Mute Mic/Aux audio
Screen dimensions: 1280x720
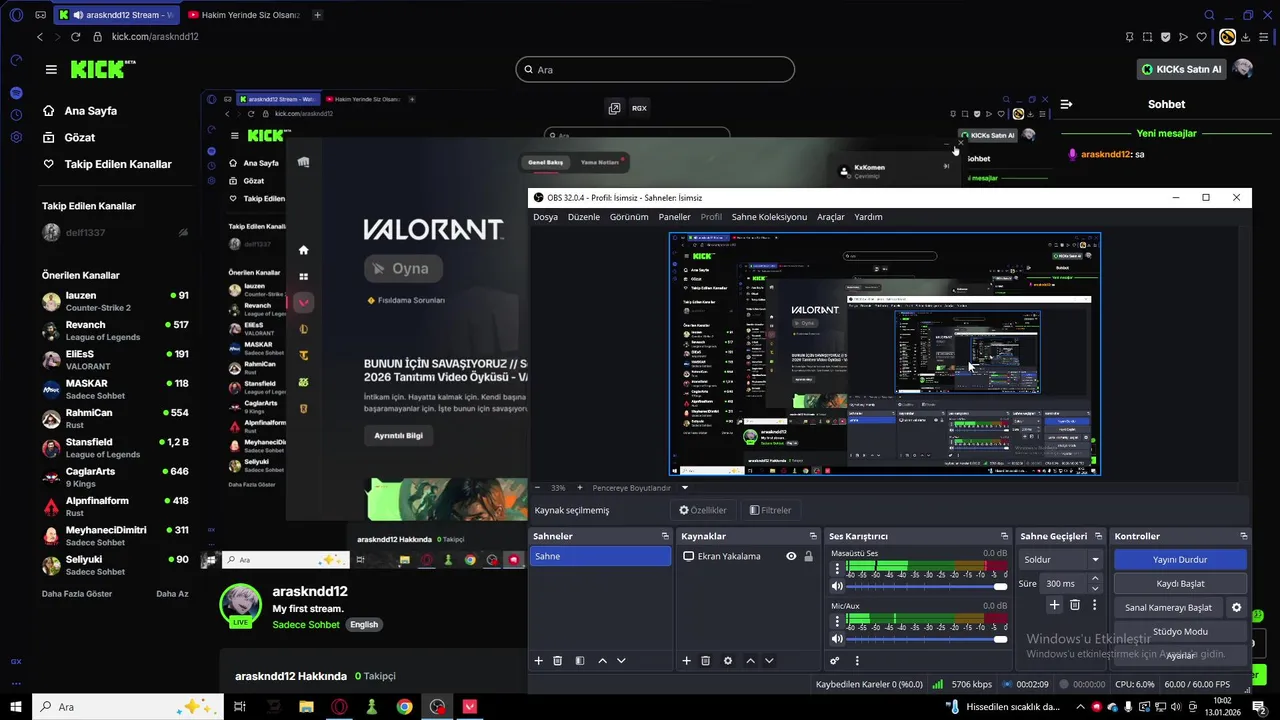837,639
